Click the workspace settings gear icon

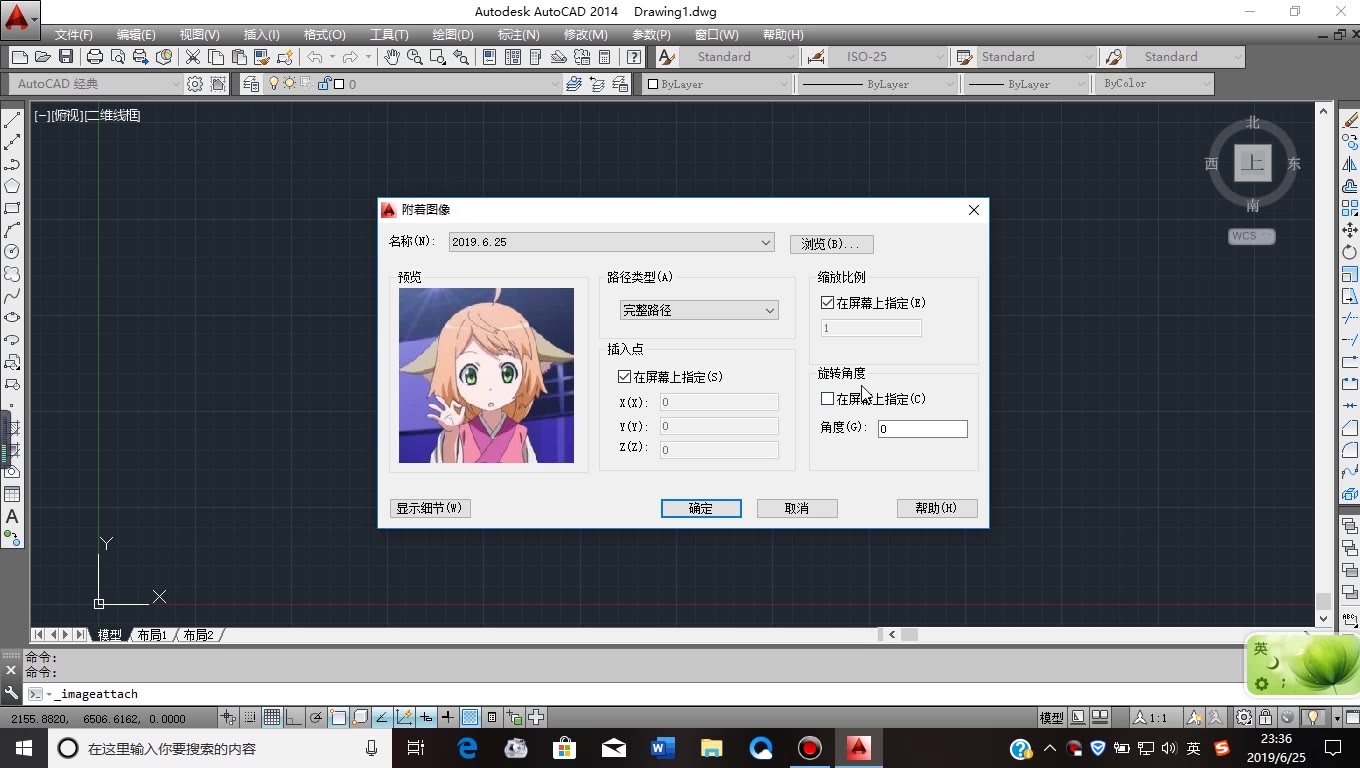tap(195, 84)
